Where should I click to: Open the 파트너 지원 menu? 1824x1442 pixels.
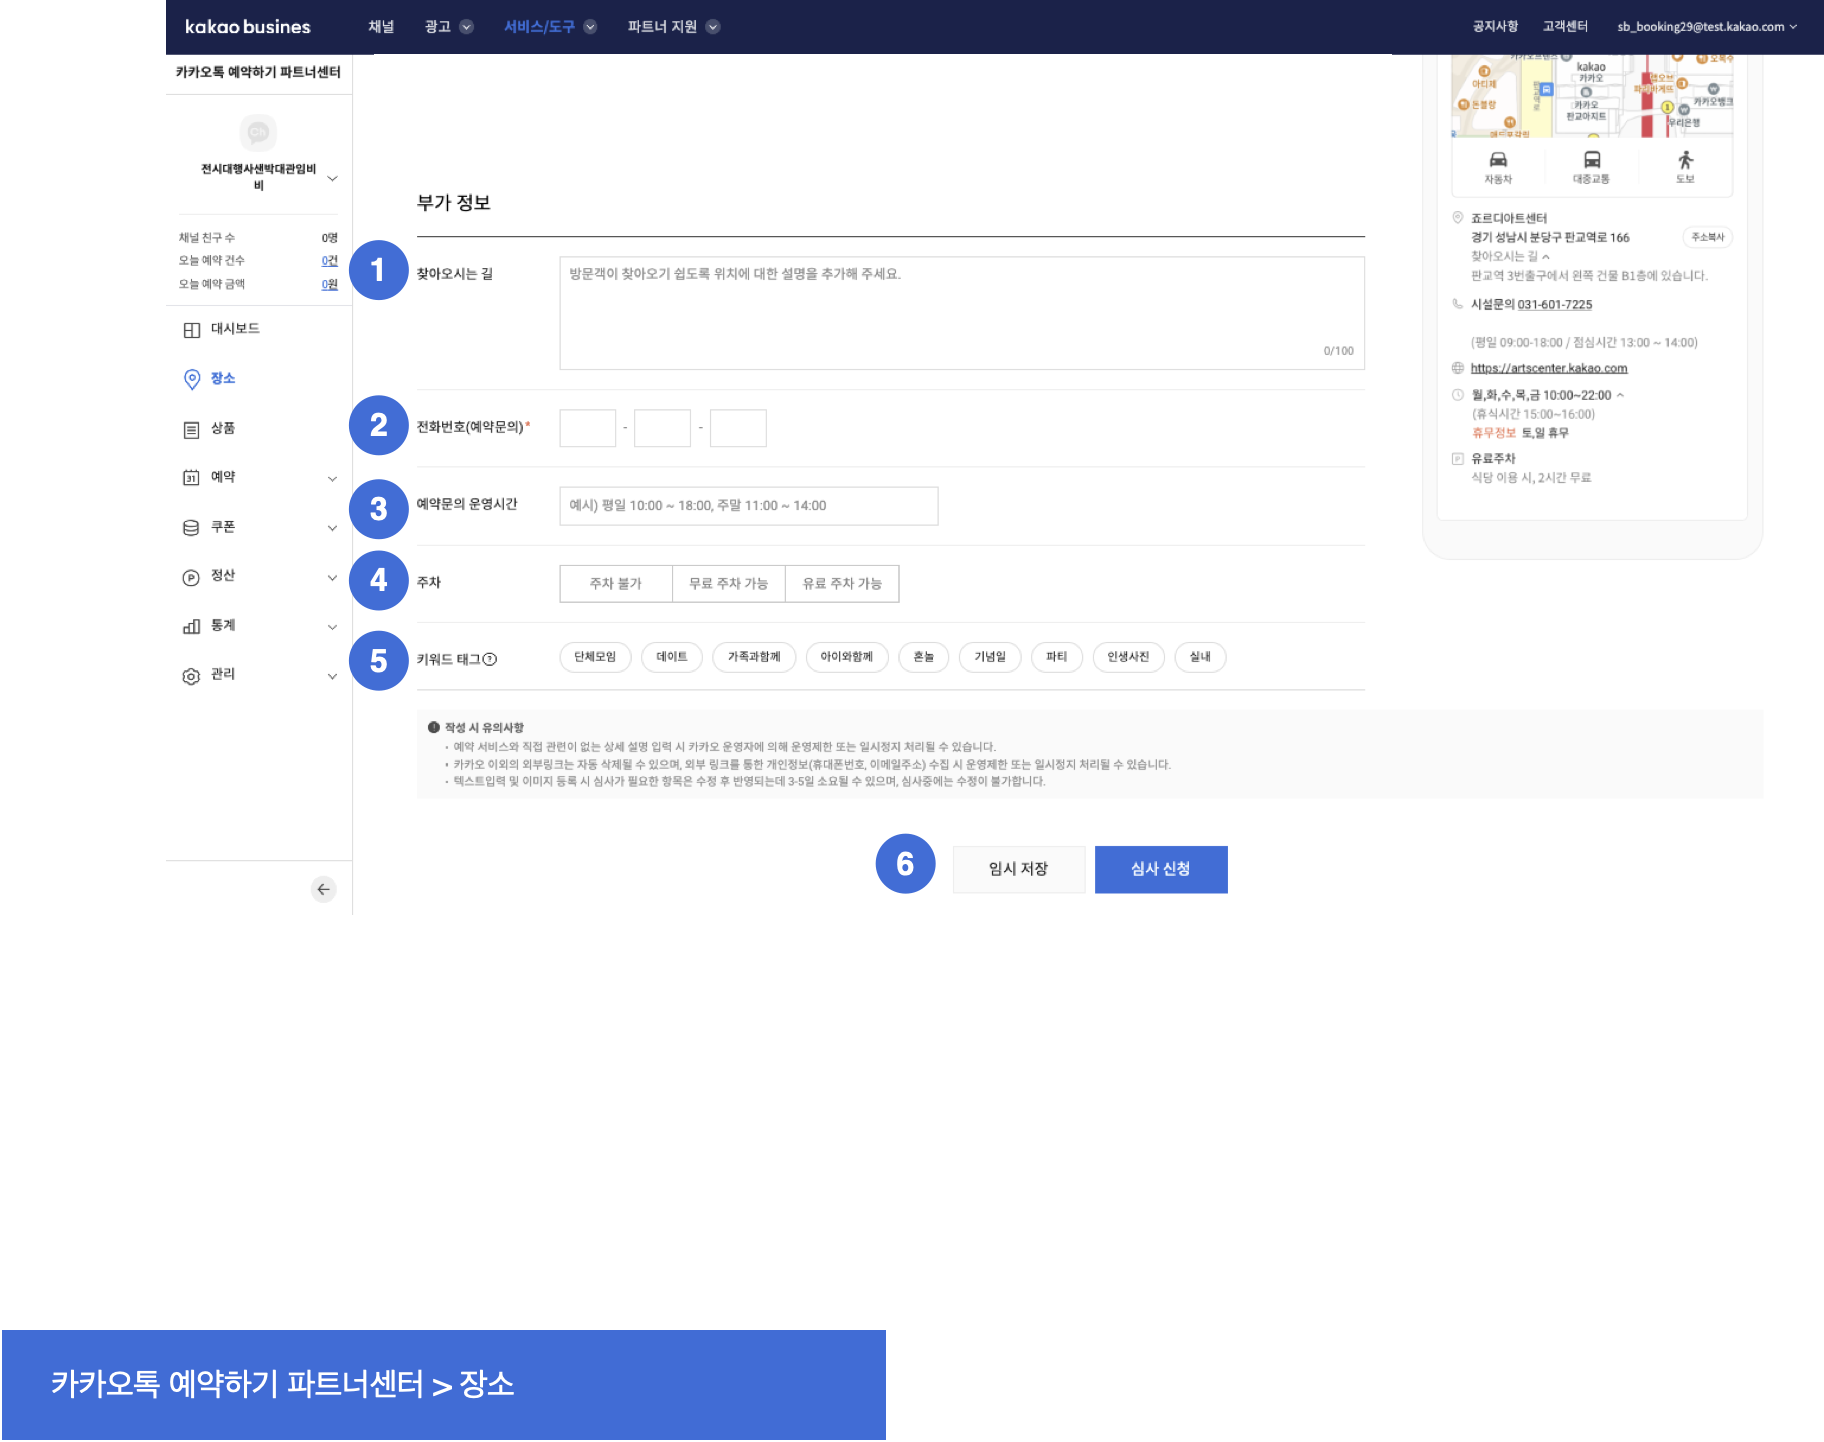pyautogui.click(x=672, y=27)
